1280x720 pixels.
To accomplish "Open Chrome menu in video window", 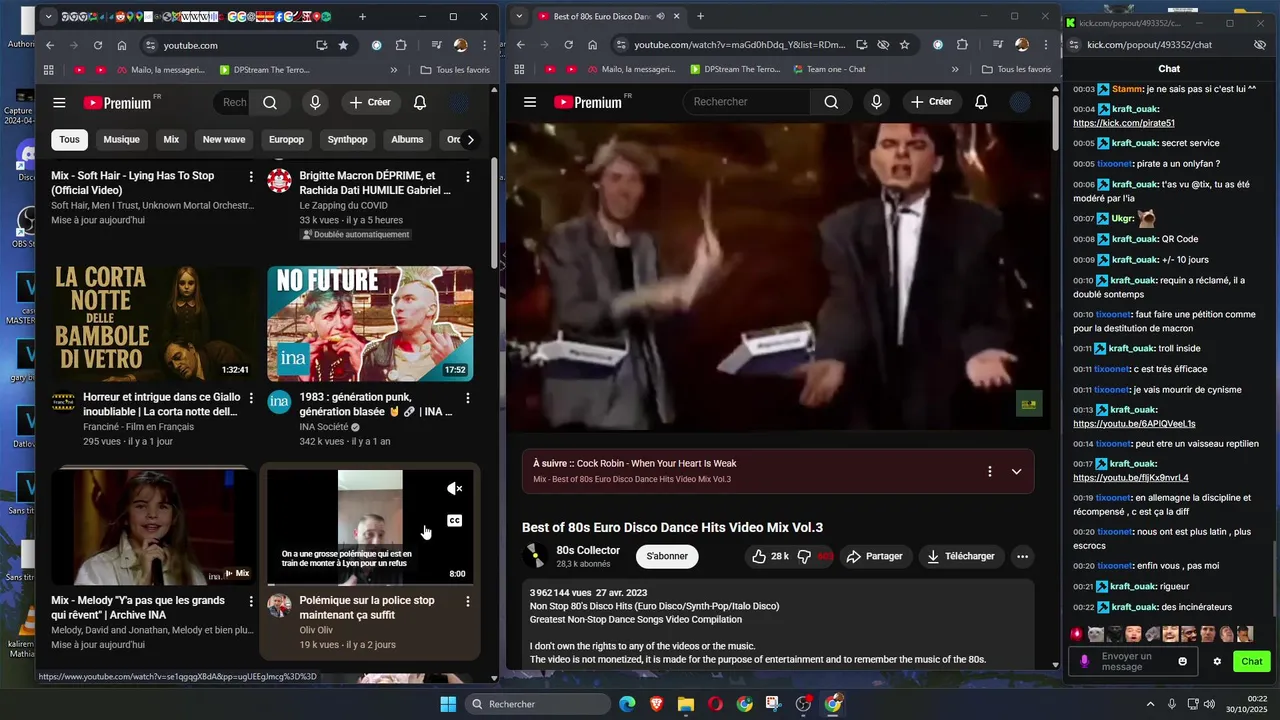I will (1046, 45).
